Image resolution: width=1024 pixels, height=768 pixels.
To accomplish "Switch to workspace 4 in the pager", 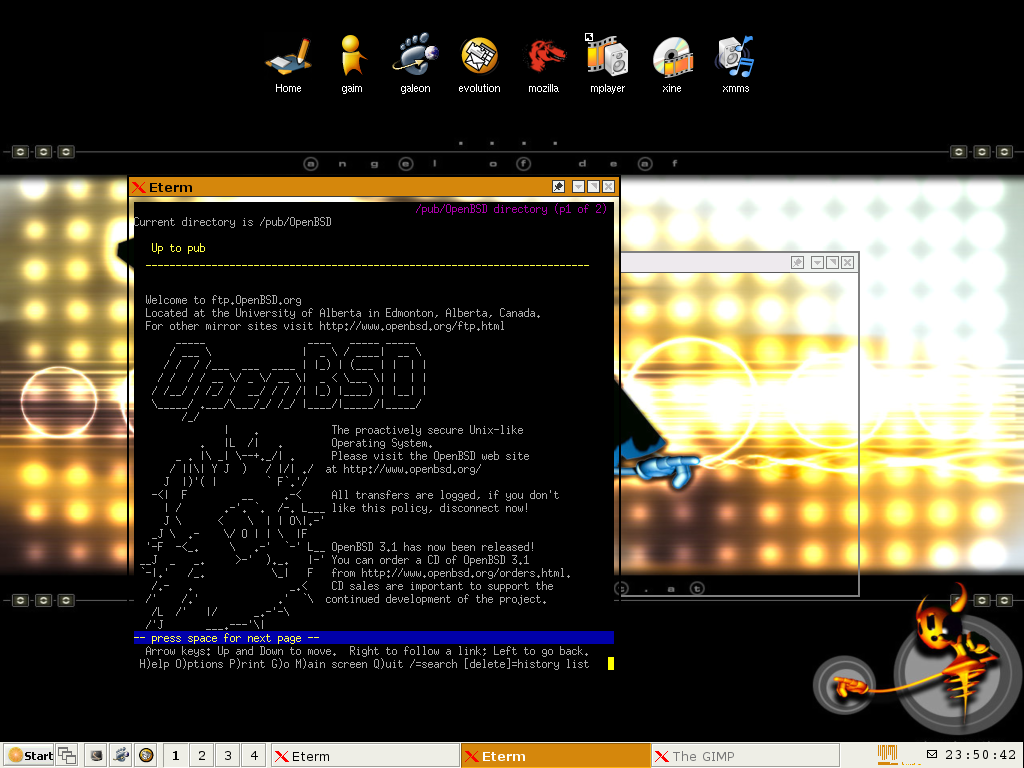I will click(x=254, y=756).
